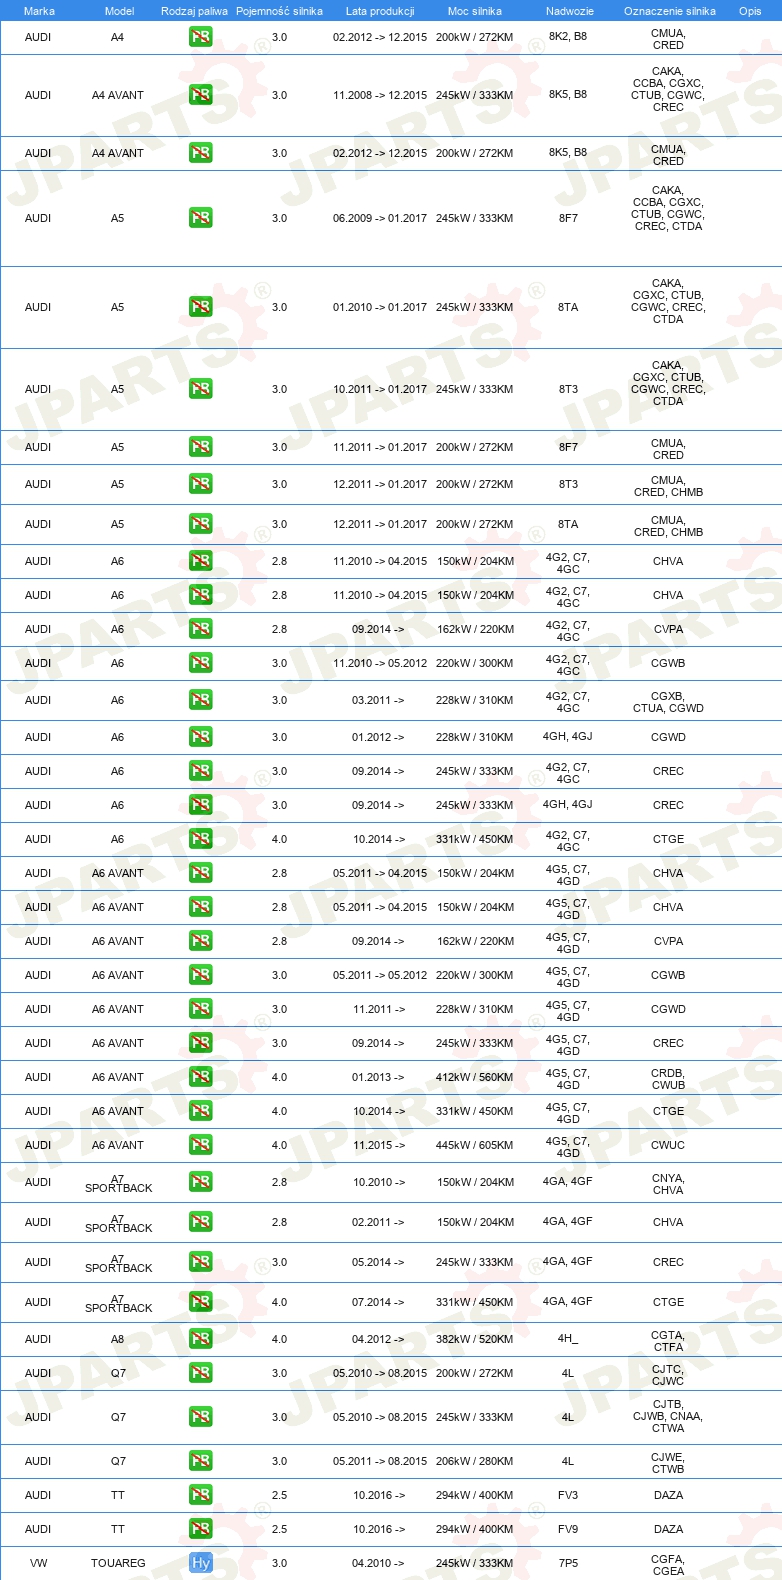This screenshot has width=782, height=1580.
Task: Click the body code 4H_ cell
Action: point(568,1339)
